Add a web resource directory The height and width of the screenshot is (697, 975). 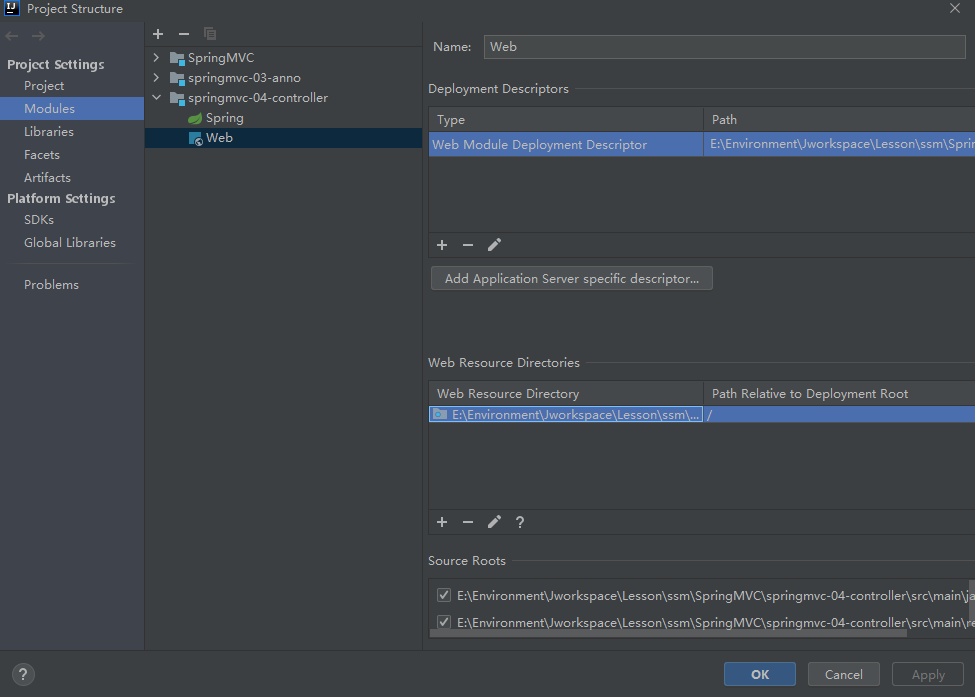point(442,522)
